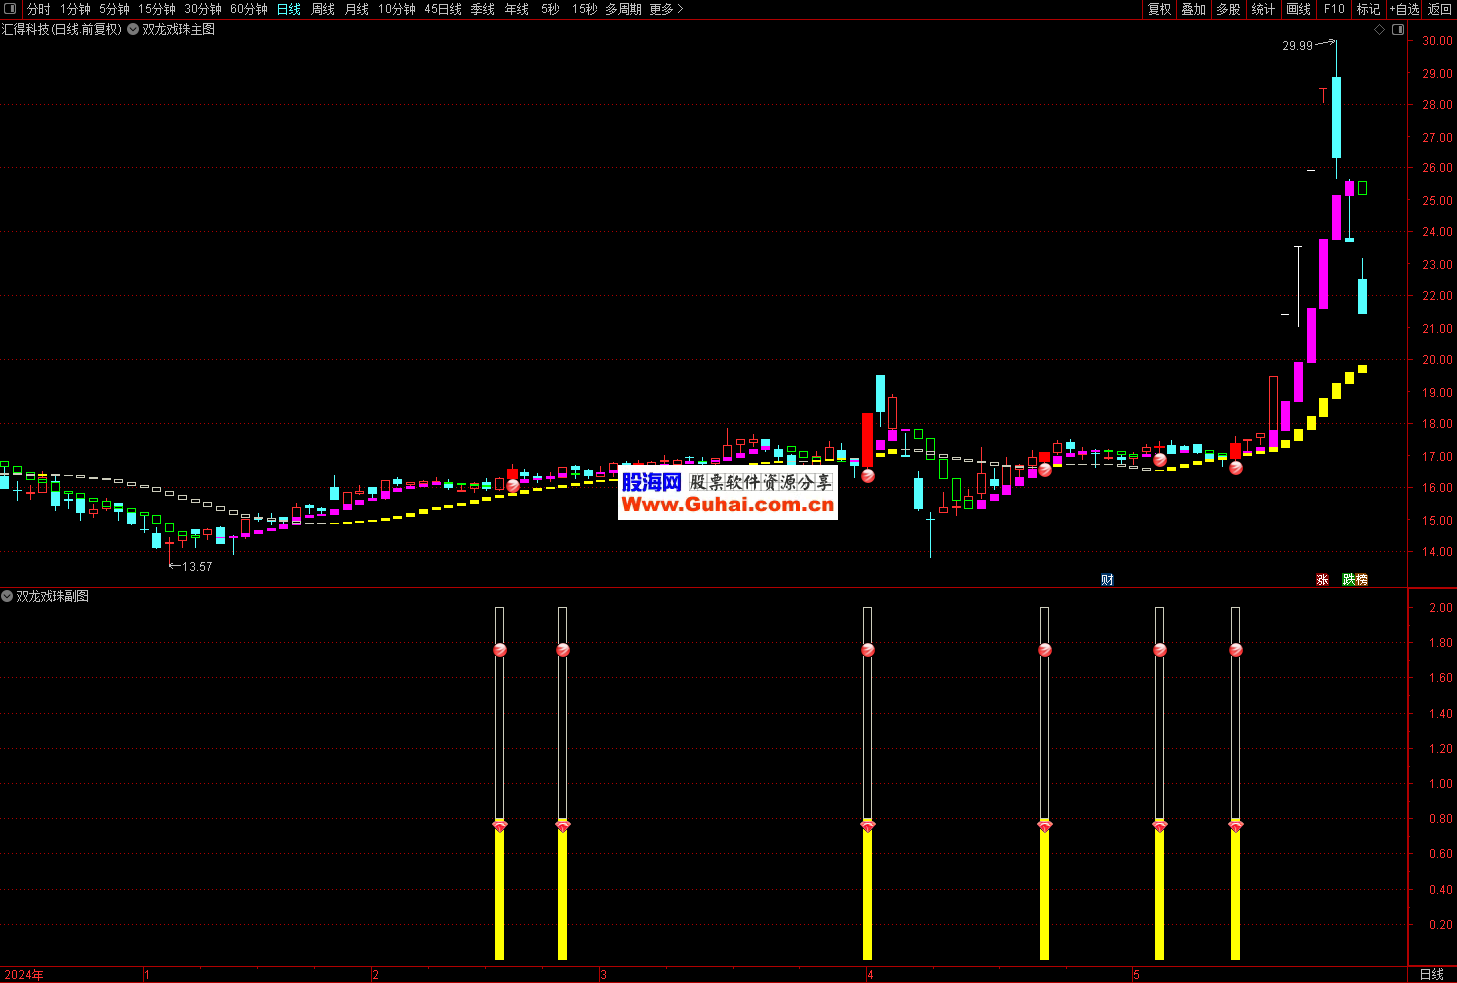
Task: Select the 15秒 period tab
Action: [584, 9]
